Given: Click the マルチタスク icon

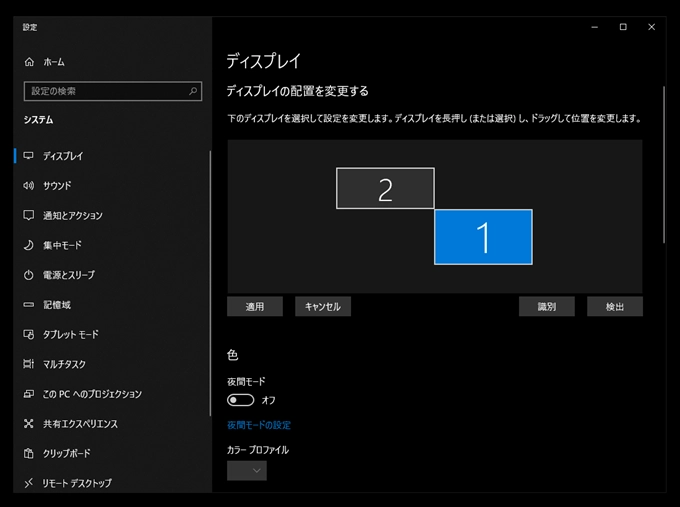Looking at the screenshot, I should [x=29, y=364].
